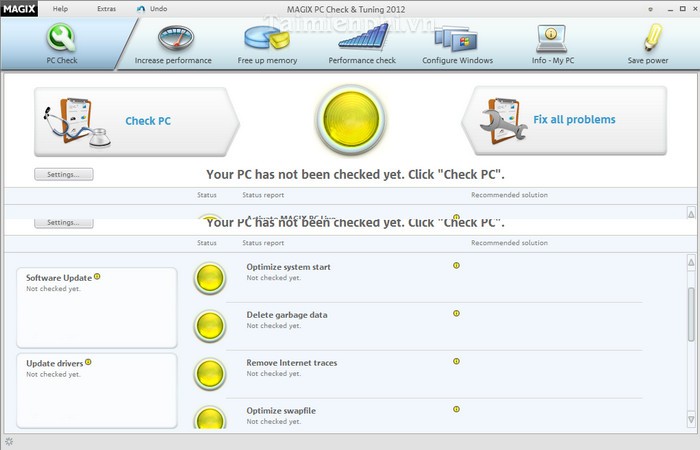Open the Help menu
This screenshot has height=450, width=700.
coord(60,8)
